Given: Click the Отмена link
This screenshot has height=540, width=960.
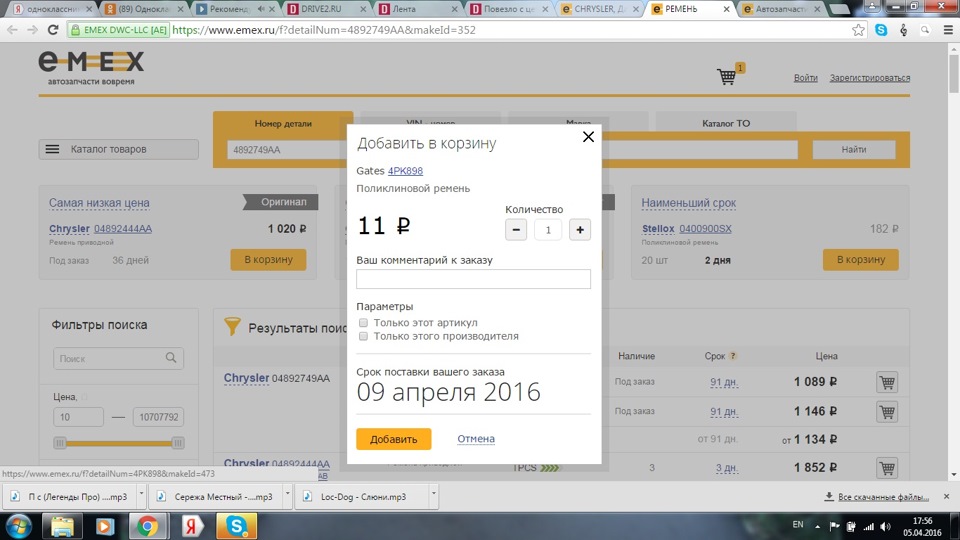Looking at the screenshot, I should pyautogui.click(x=476, y=438).
